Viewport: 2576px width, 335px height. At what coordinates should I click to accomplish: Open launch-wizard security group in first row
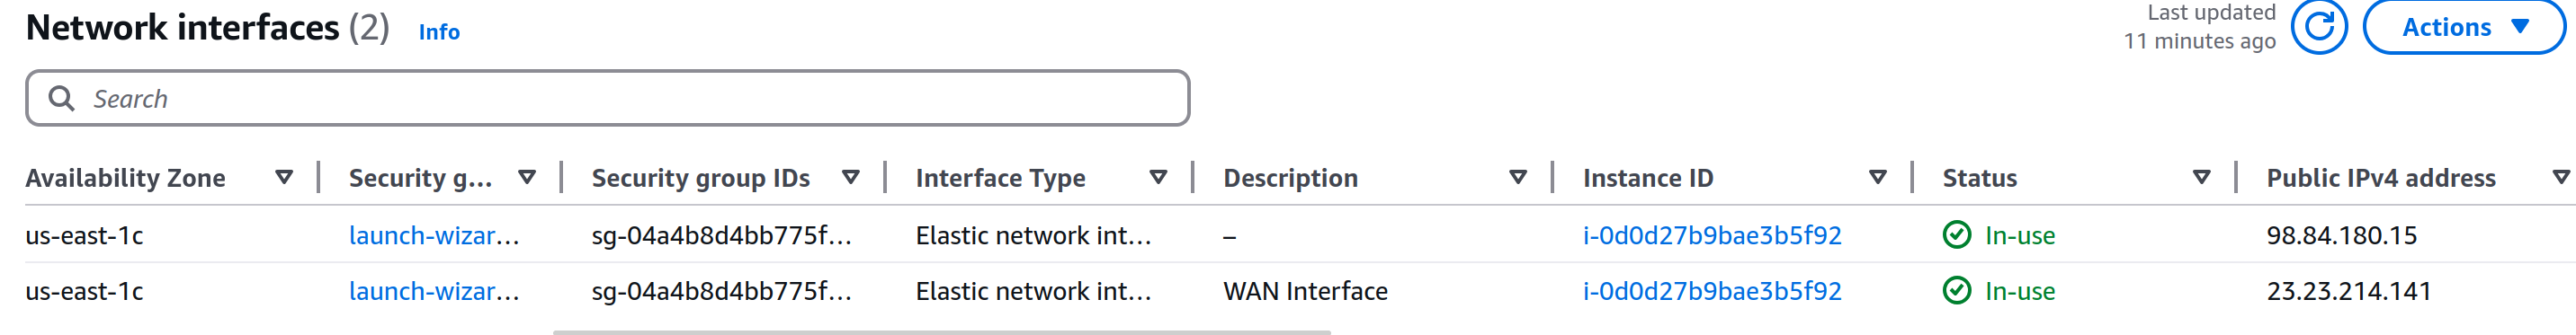434,235
